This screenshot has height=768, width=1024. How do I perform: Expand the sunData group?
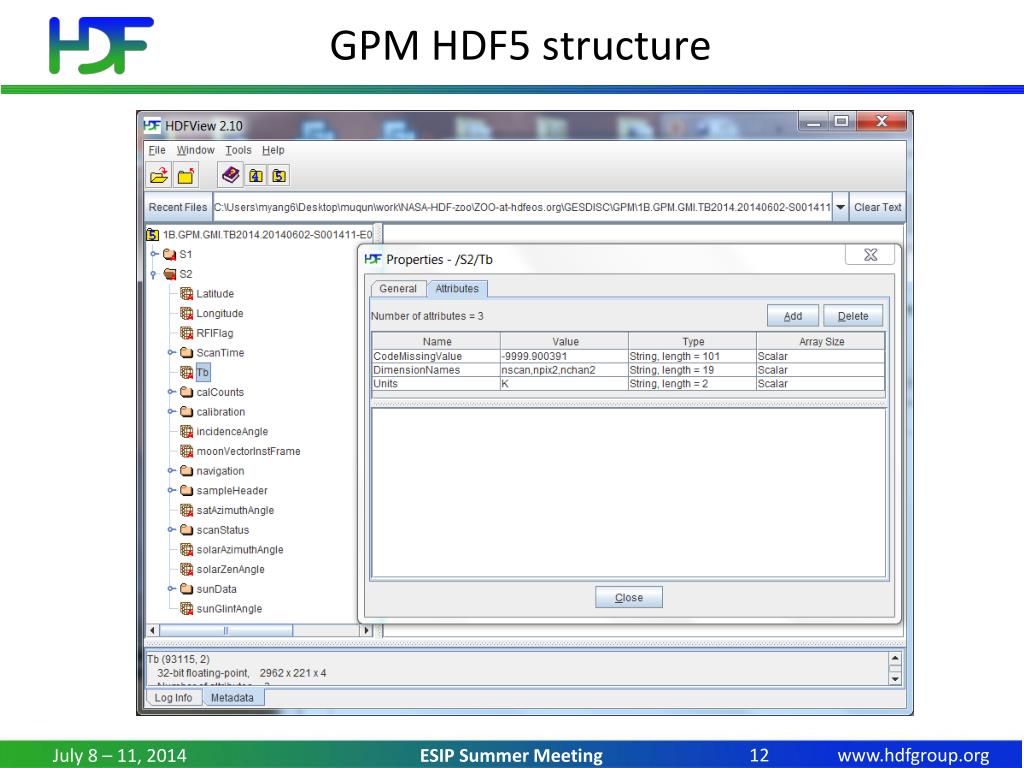pos(171,589)
